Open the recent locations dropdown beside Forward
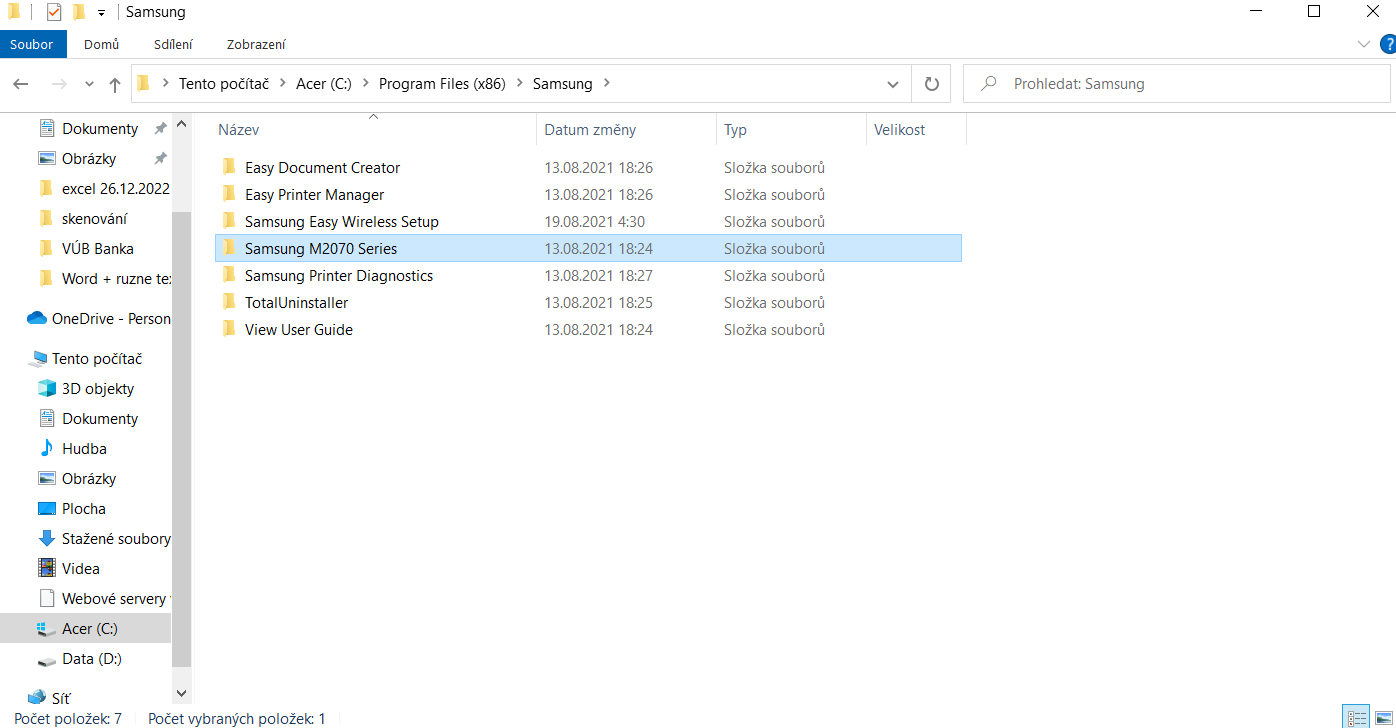Image resolution: width=1396 pixels, height=728 pixels. 89,84
